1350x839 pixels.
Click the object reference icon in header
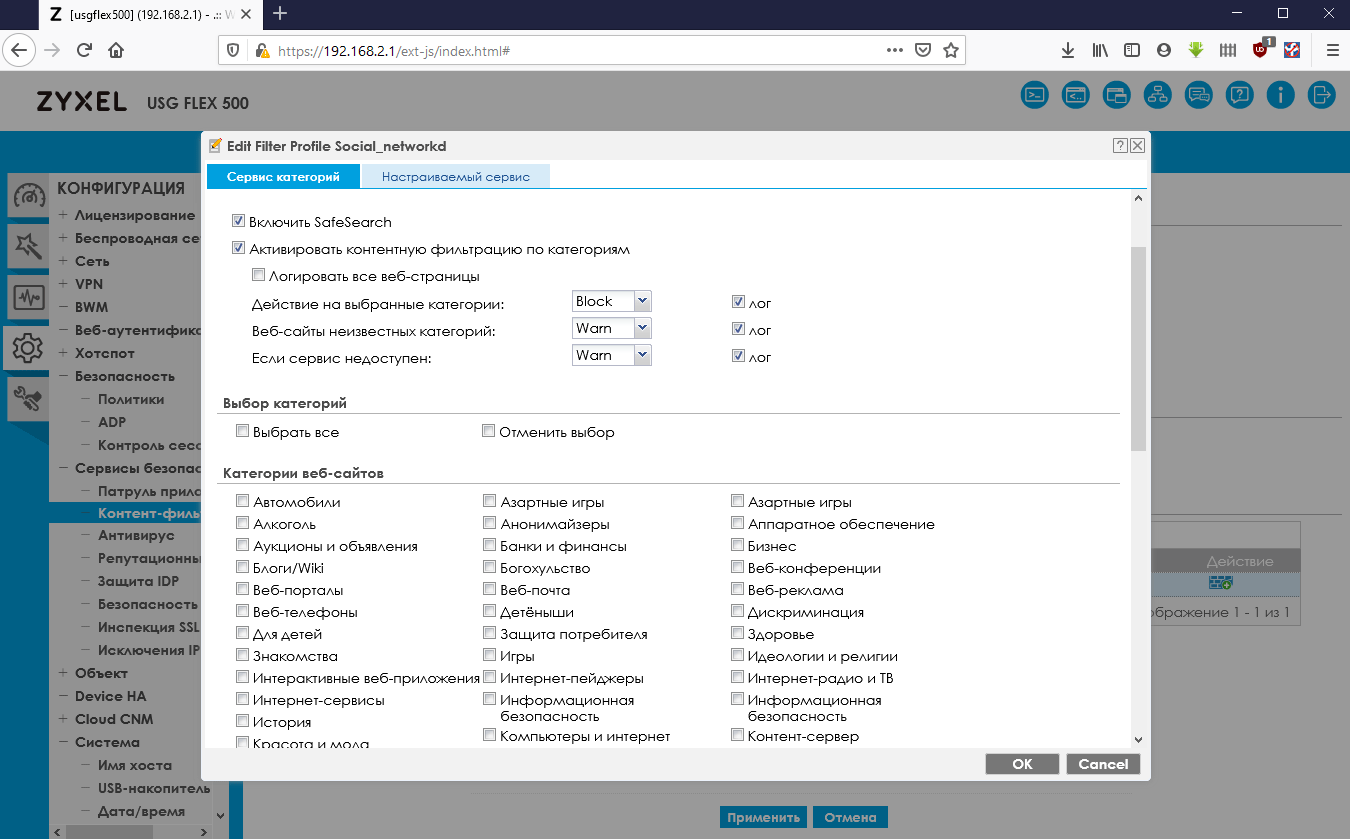click(1116, 95)
